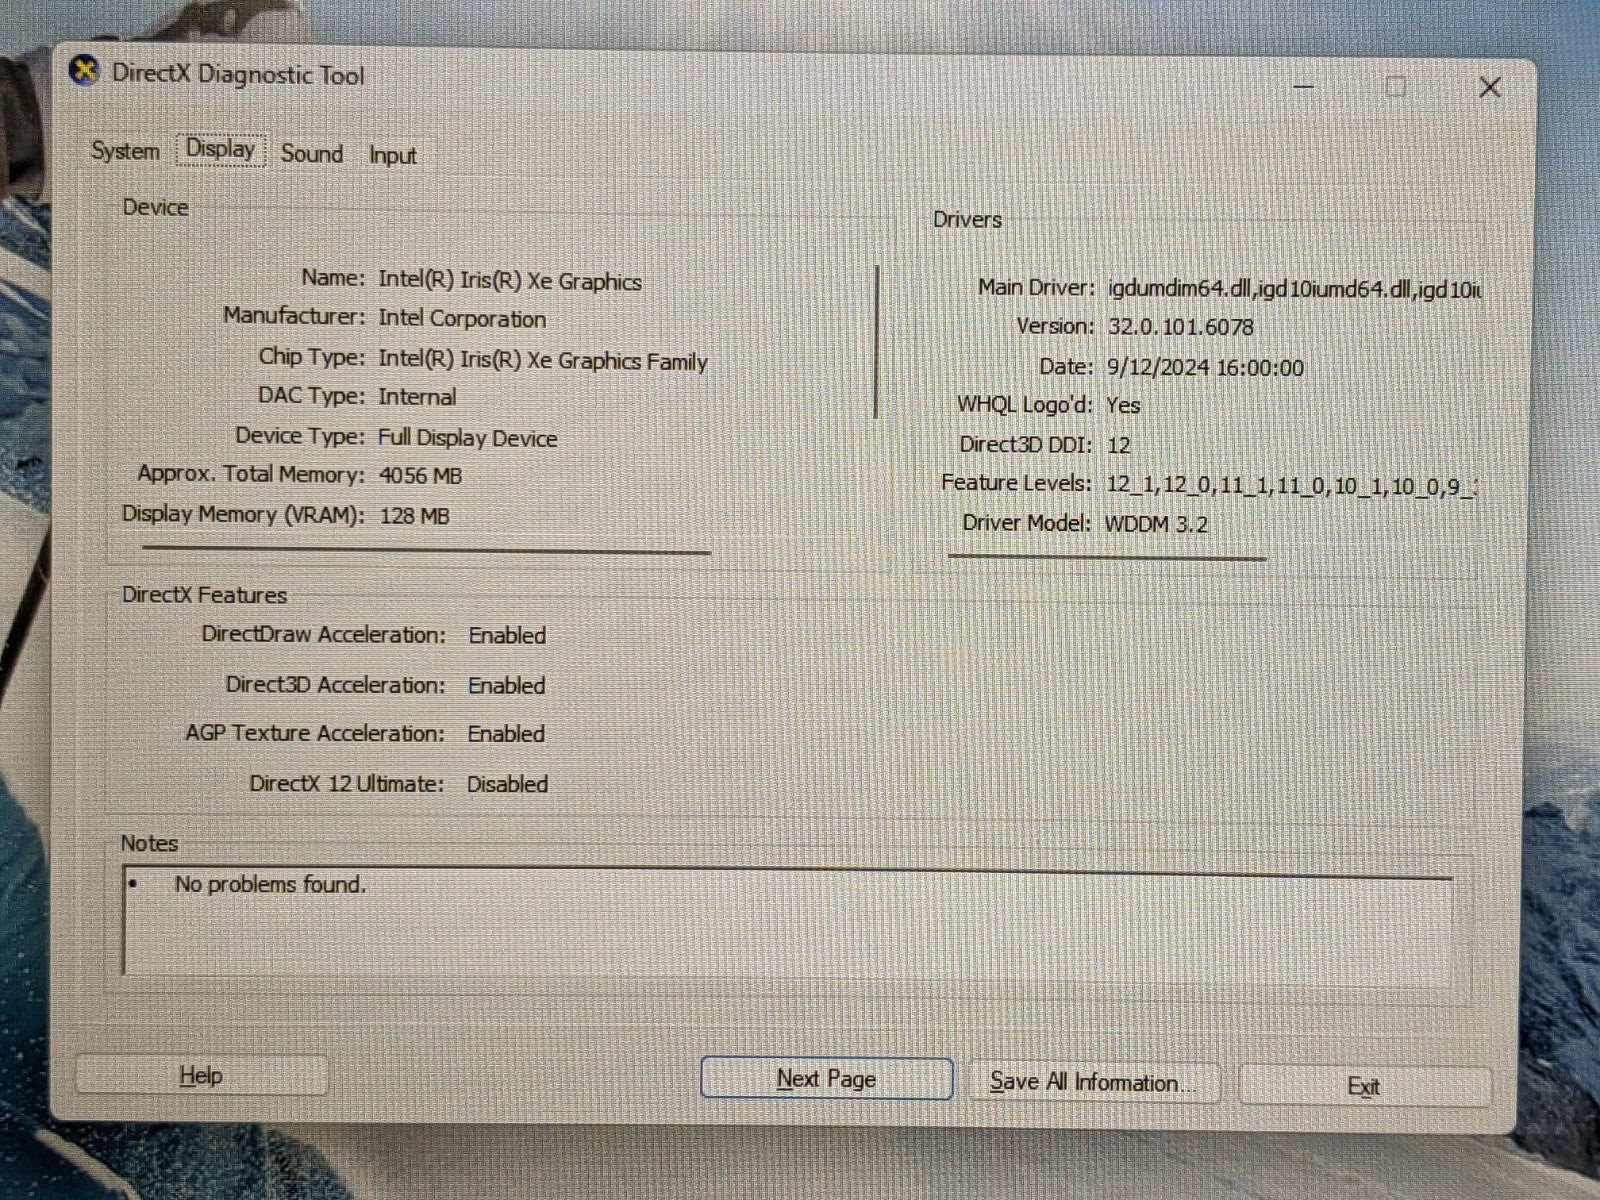Click the window title bar text
This screenshot has width=1600, height=1200.
(x=238, y=75)
